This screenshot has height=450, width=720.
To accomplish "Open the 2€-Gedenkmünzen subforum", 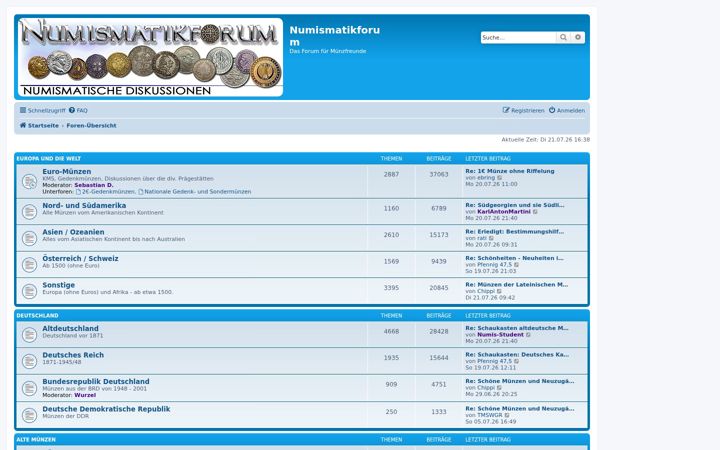I will 106,192.
